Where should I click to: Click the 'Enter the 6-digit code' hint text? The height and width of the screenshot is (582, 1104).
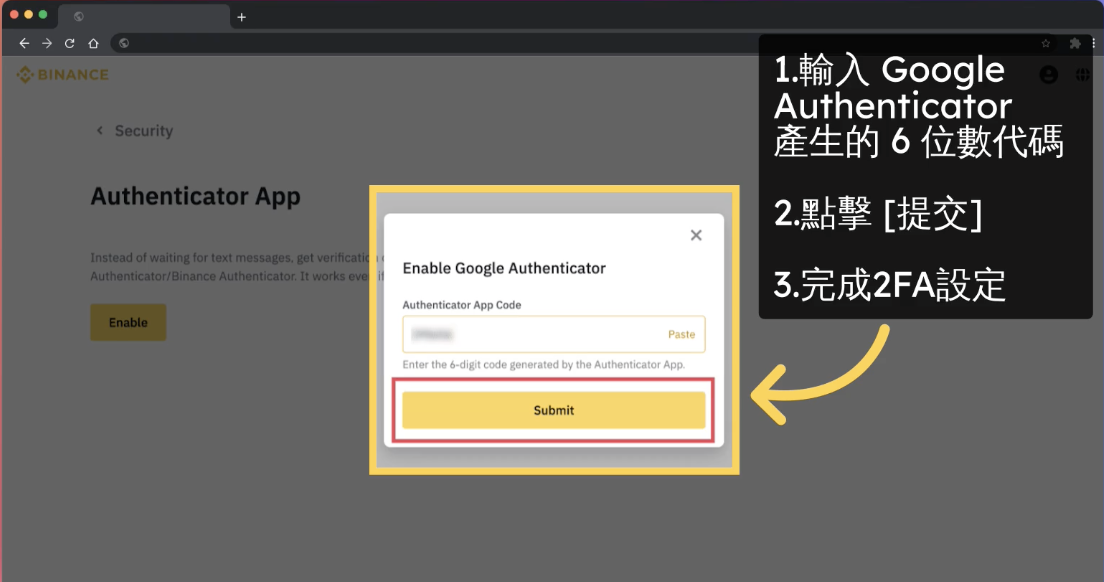544,365
